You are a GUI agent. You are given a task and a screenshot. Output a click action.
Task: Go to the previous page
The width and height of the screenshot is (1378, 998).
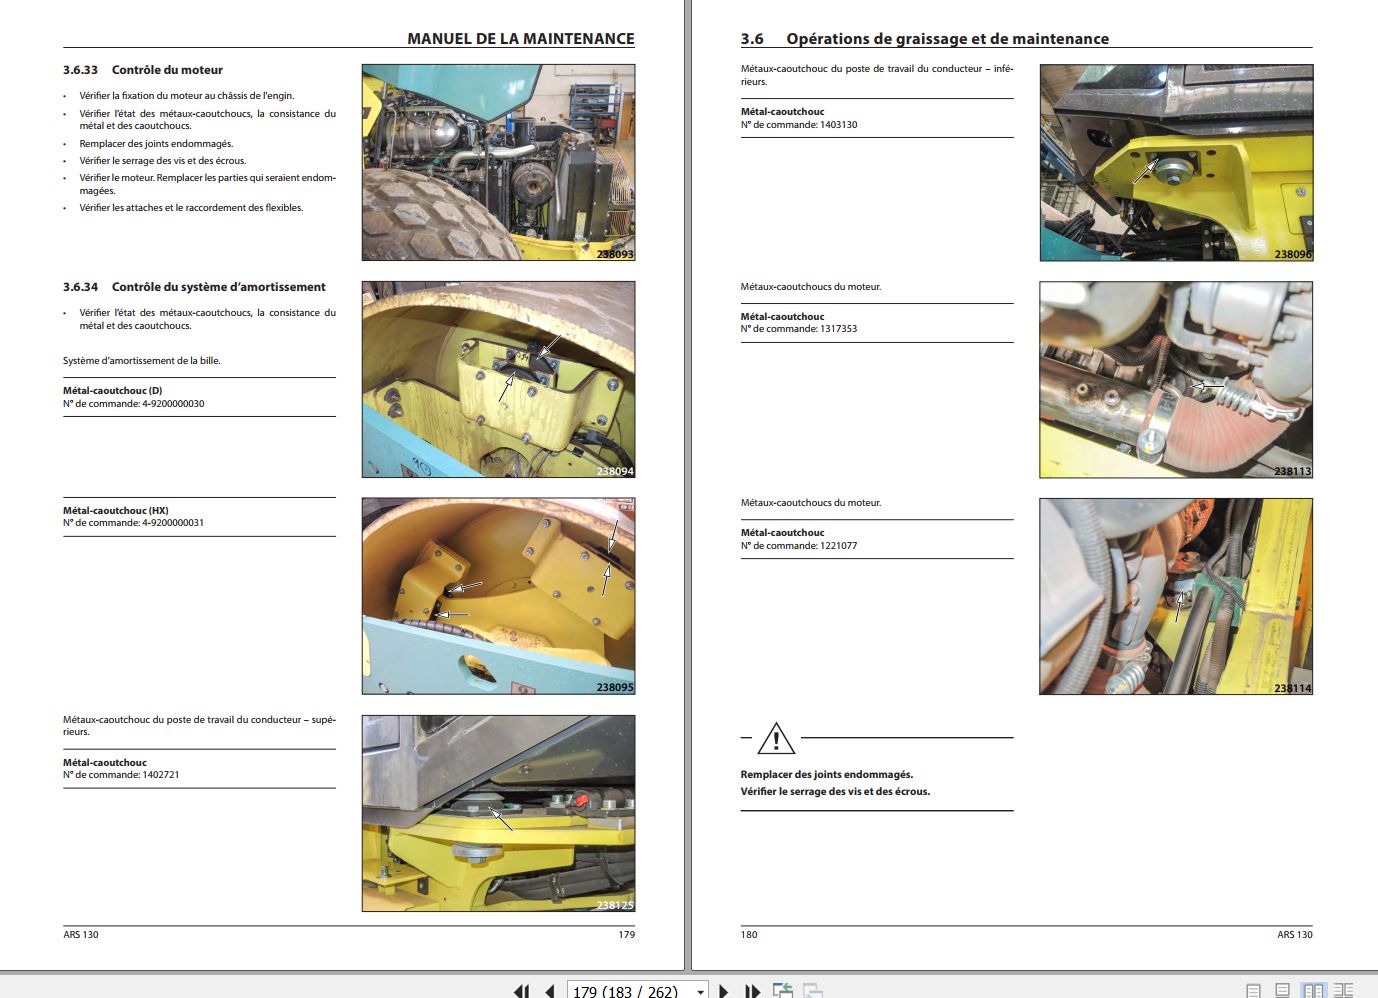(549, 990)
